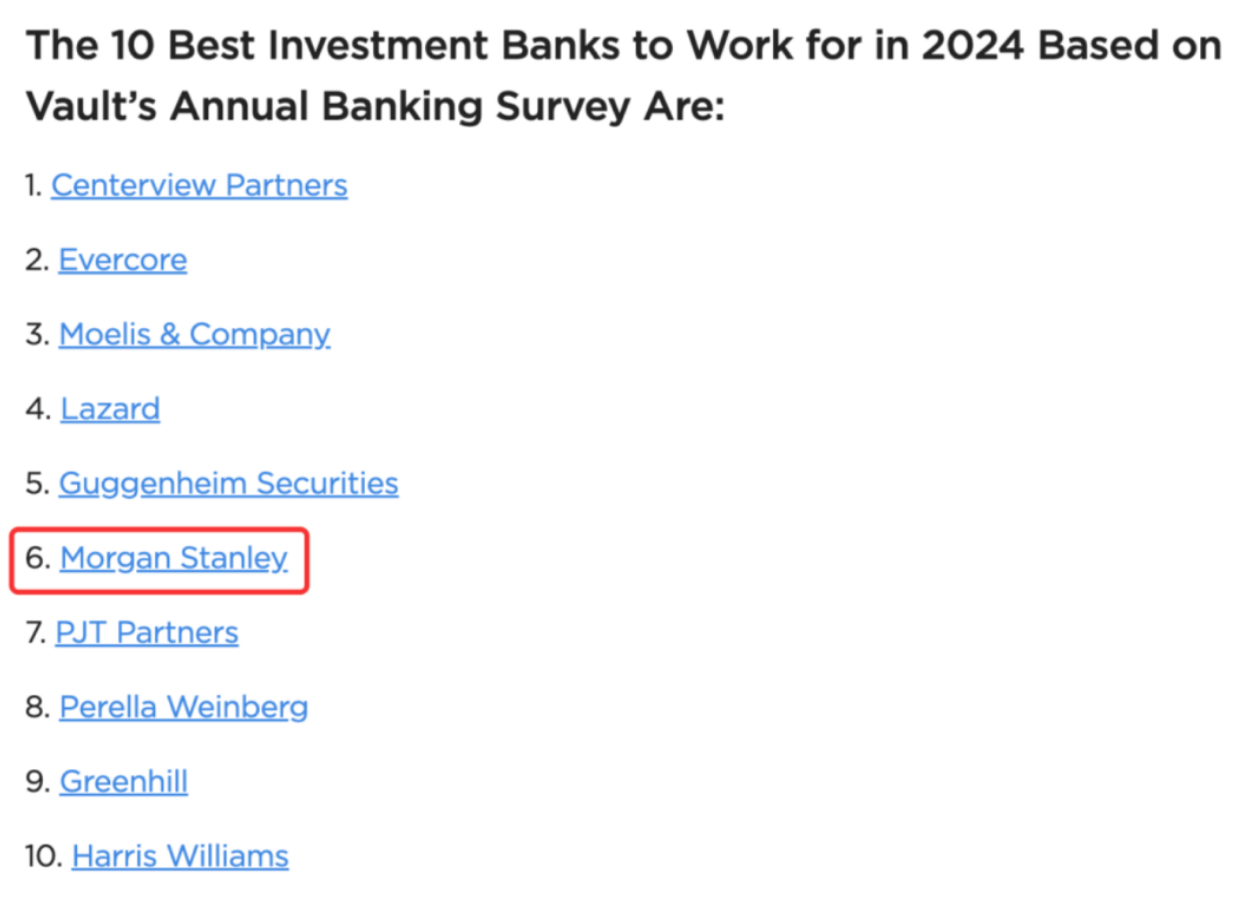Click list number 3 before Moelis & Company
The image size is (1250, 906).
(x=37, y=334)
